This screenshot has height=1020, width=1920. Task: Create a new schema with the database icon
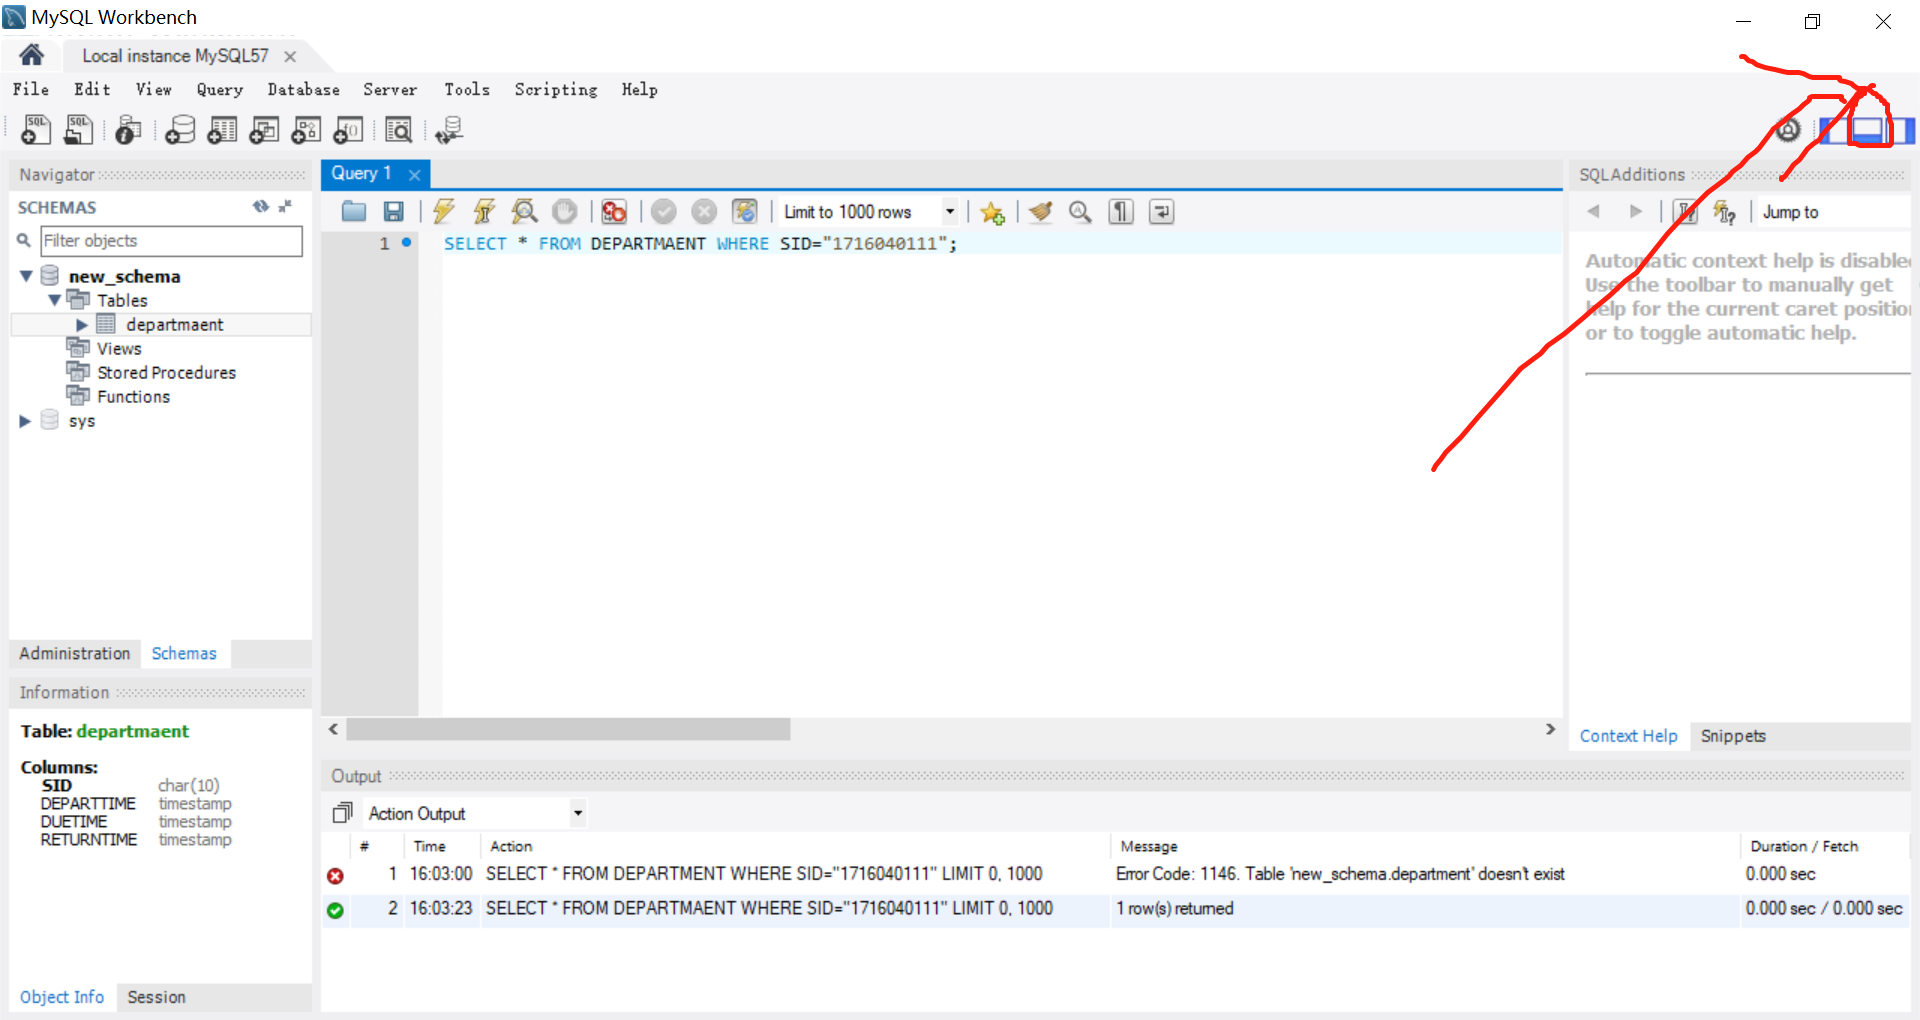point(180,129)
